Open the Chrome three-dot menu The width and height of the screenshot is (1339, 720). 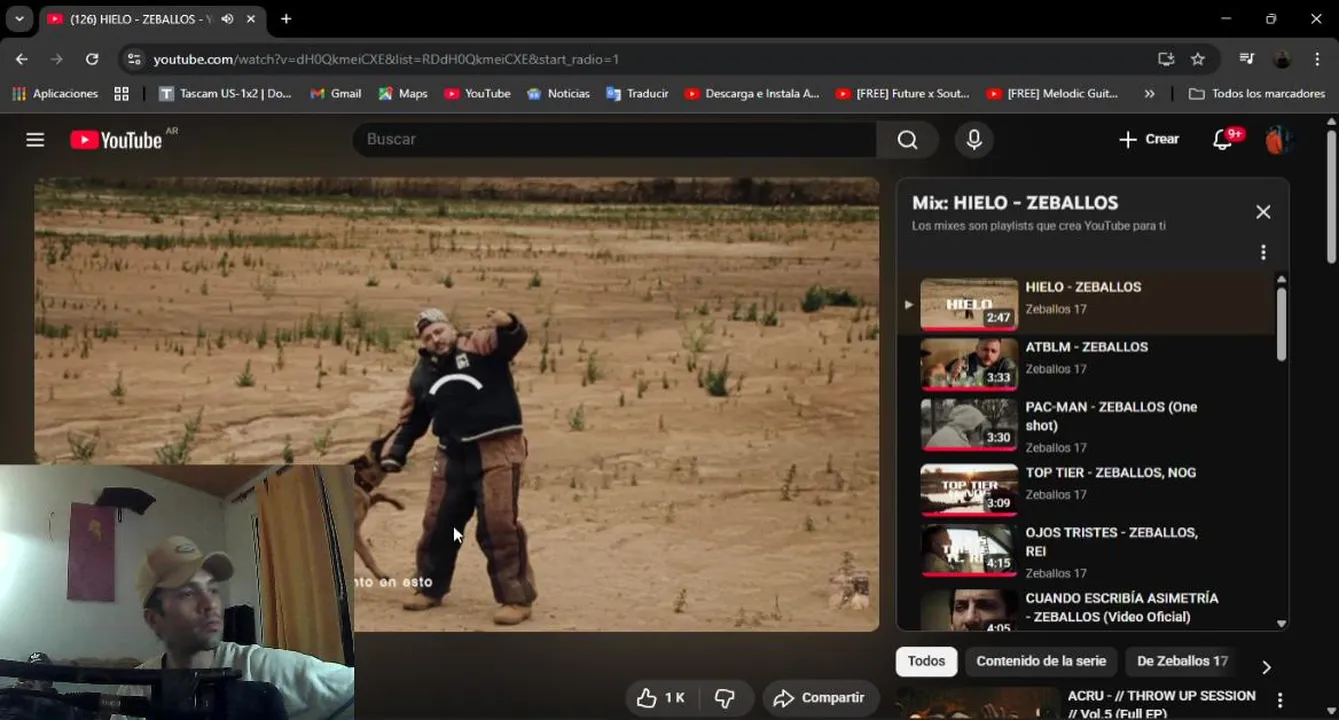[x=1317, y=59]
